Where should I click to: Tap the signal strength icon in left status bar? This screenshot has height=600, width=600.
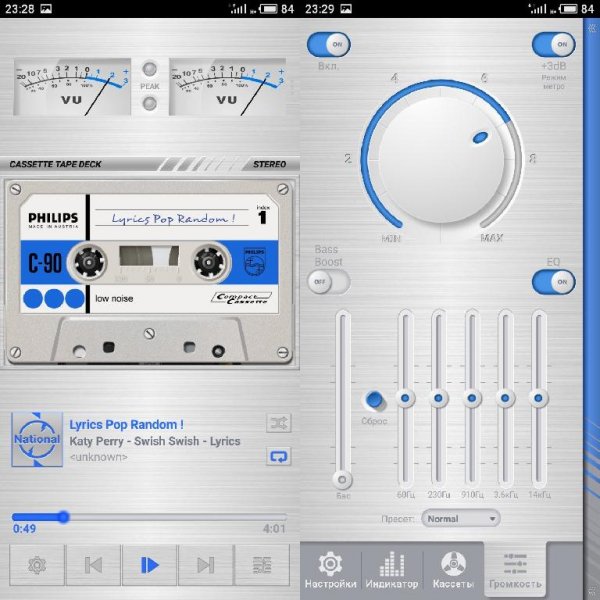[x=238, y=8]
